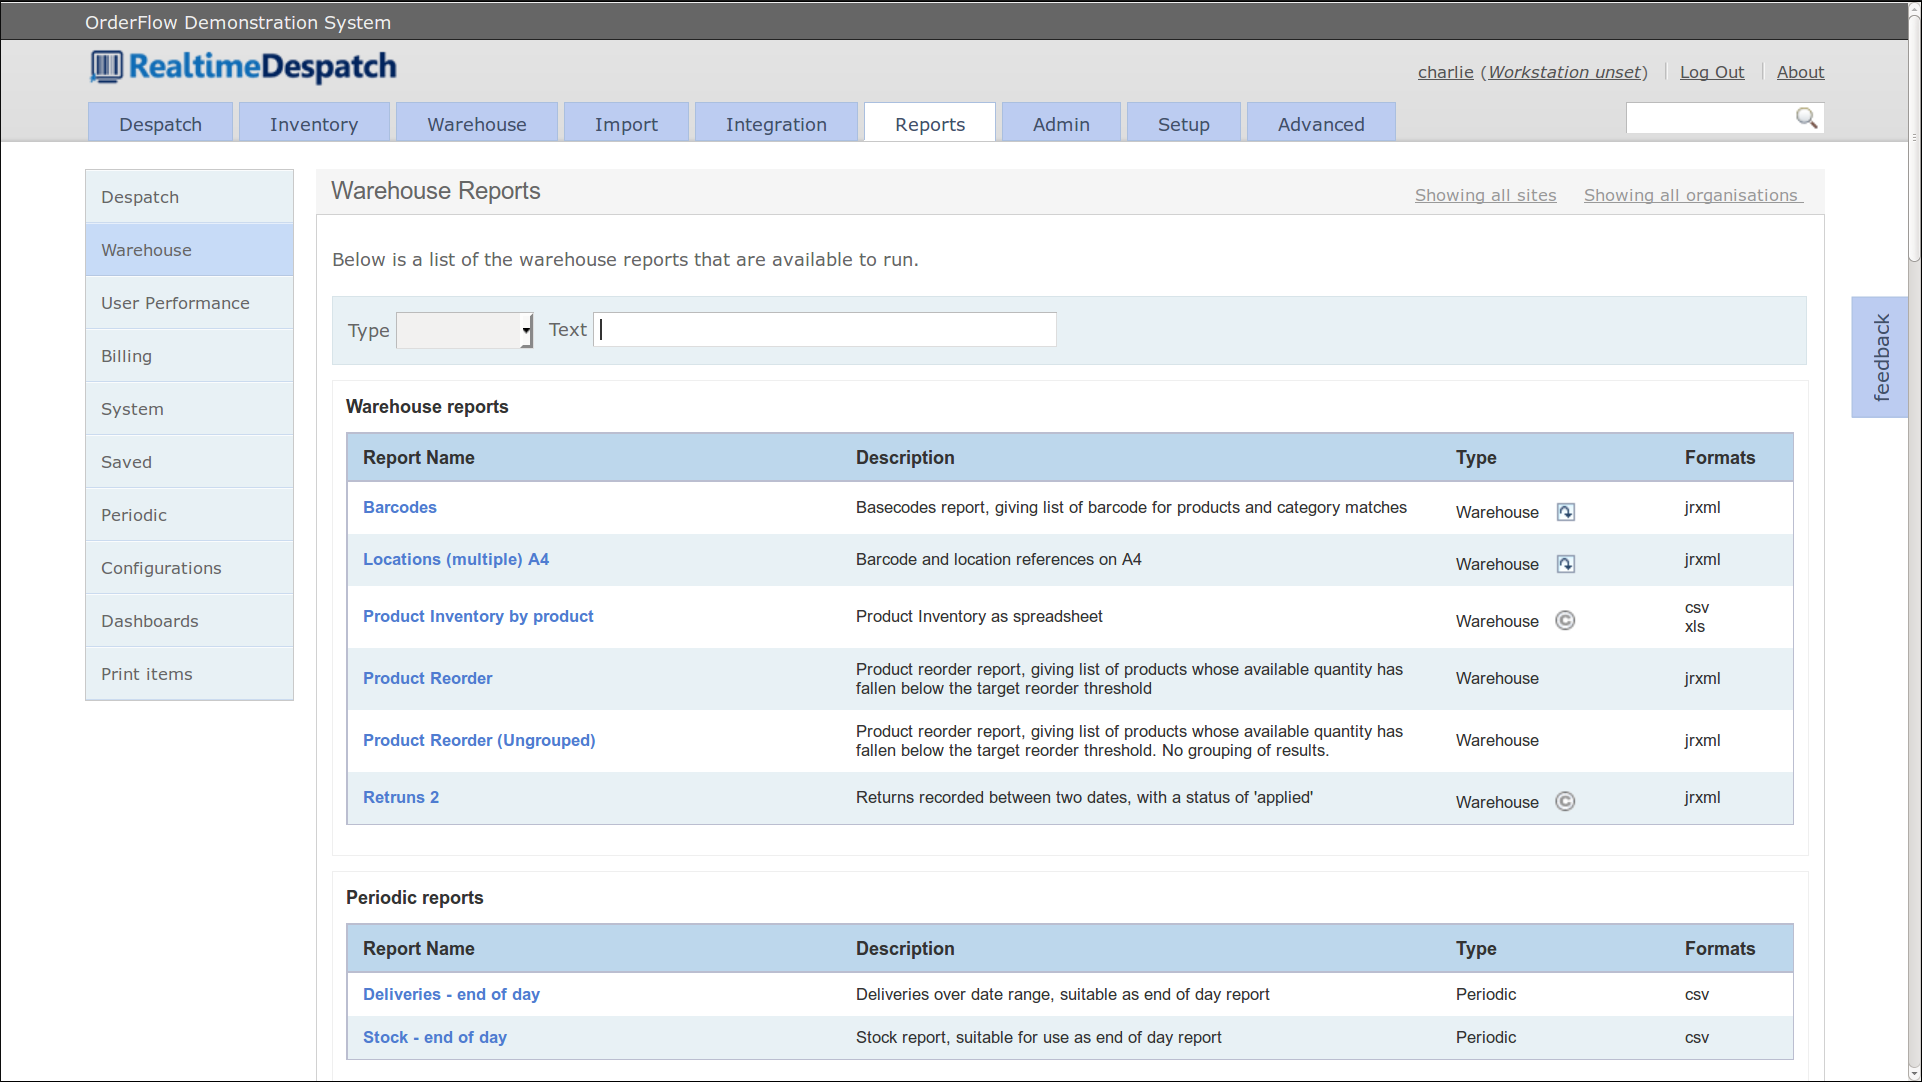Click the Dashboards sidebar menu item
Image resolution: width=1922 pixels, height=1082 pixels.
coord(150,620)
